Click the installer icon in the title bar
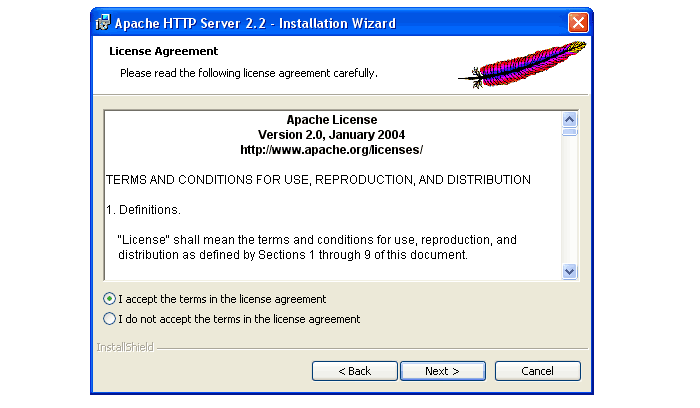 point(103,22)
